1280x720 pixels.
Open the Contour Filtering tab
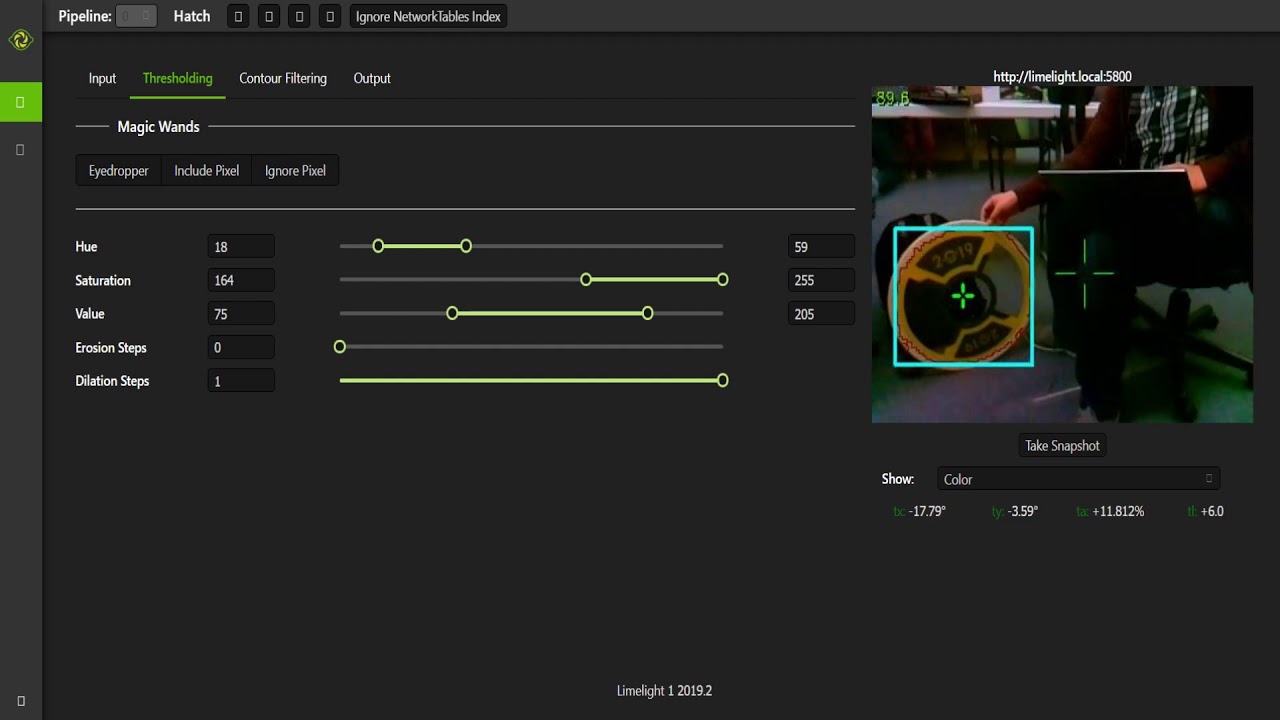283,78
